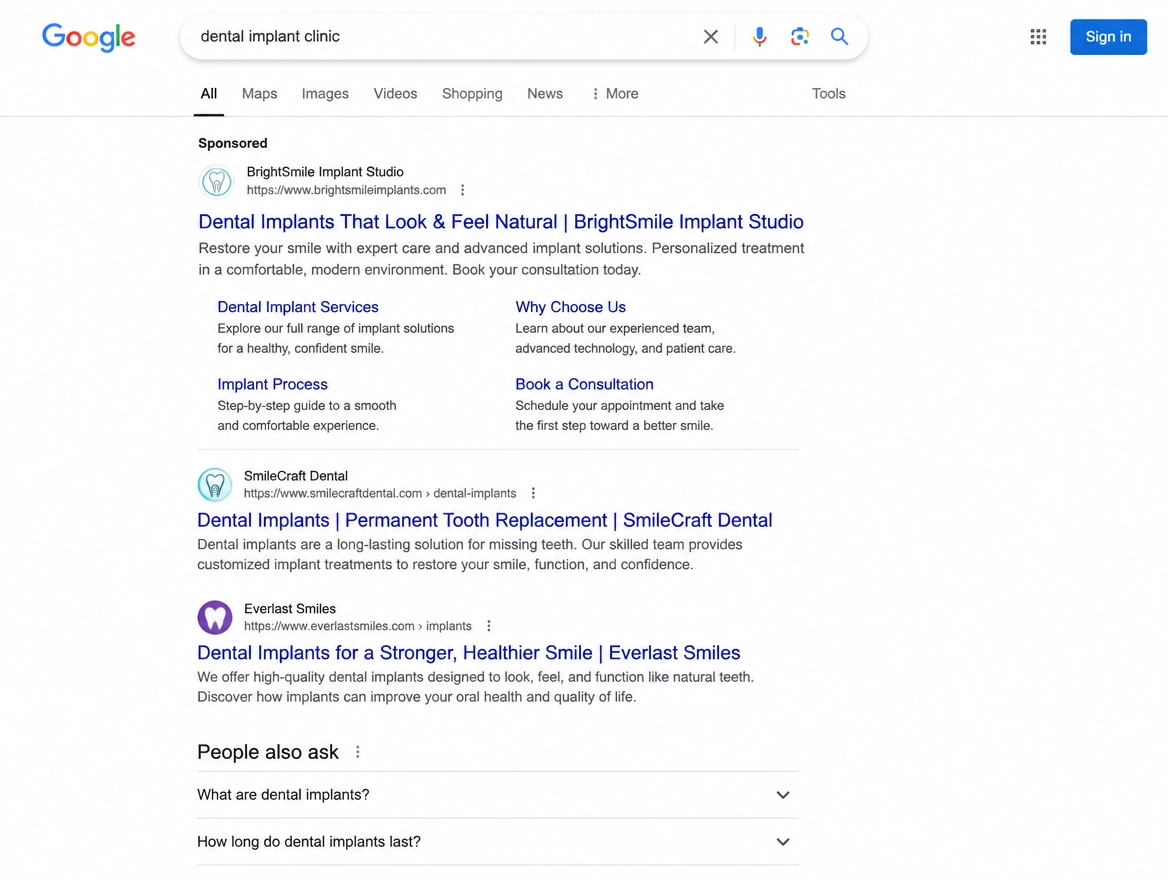1168x880 pixels.
Task: Clear the search query with X icon
Action: tap(711, 37)
